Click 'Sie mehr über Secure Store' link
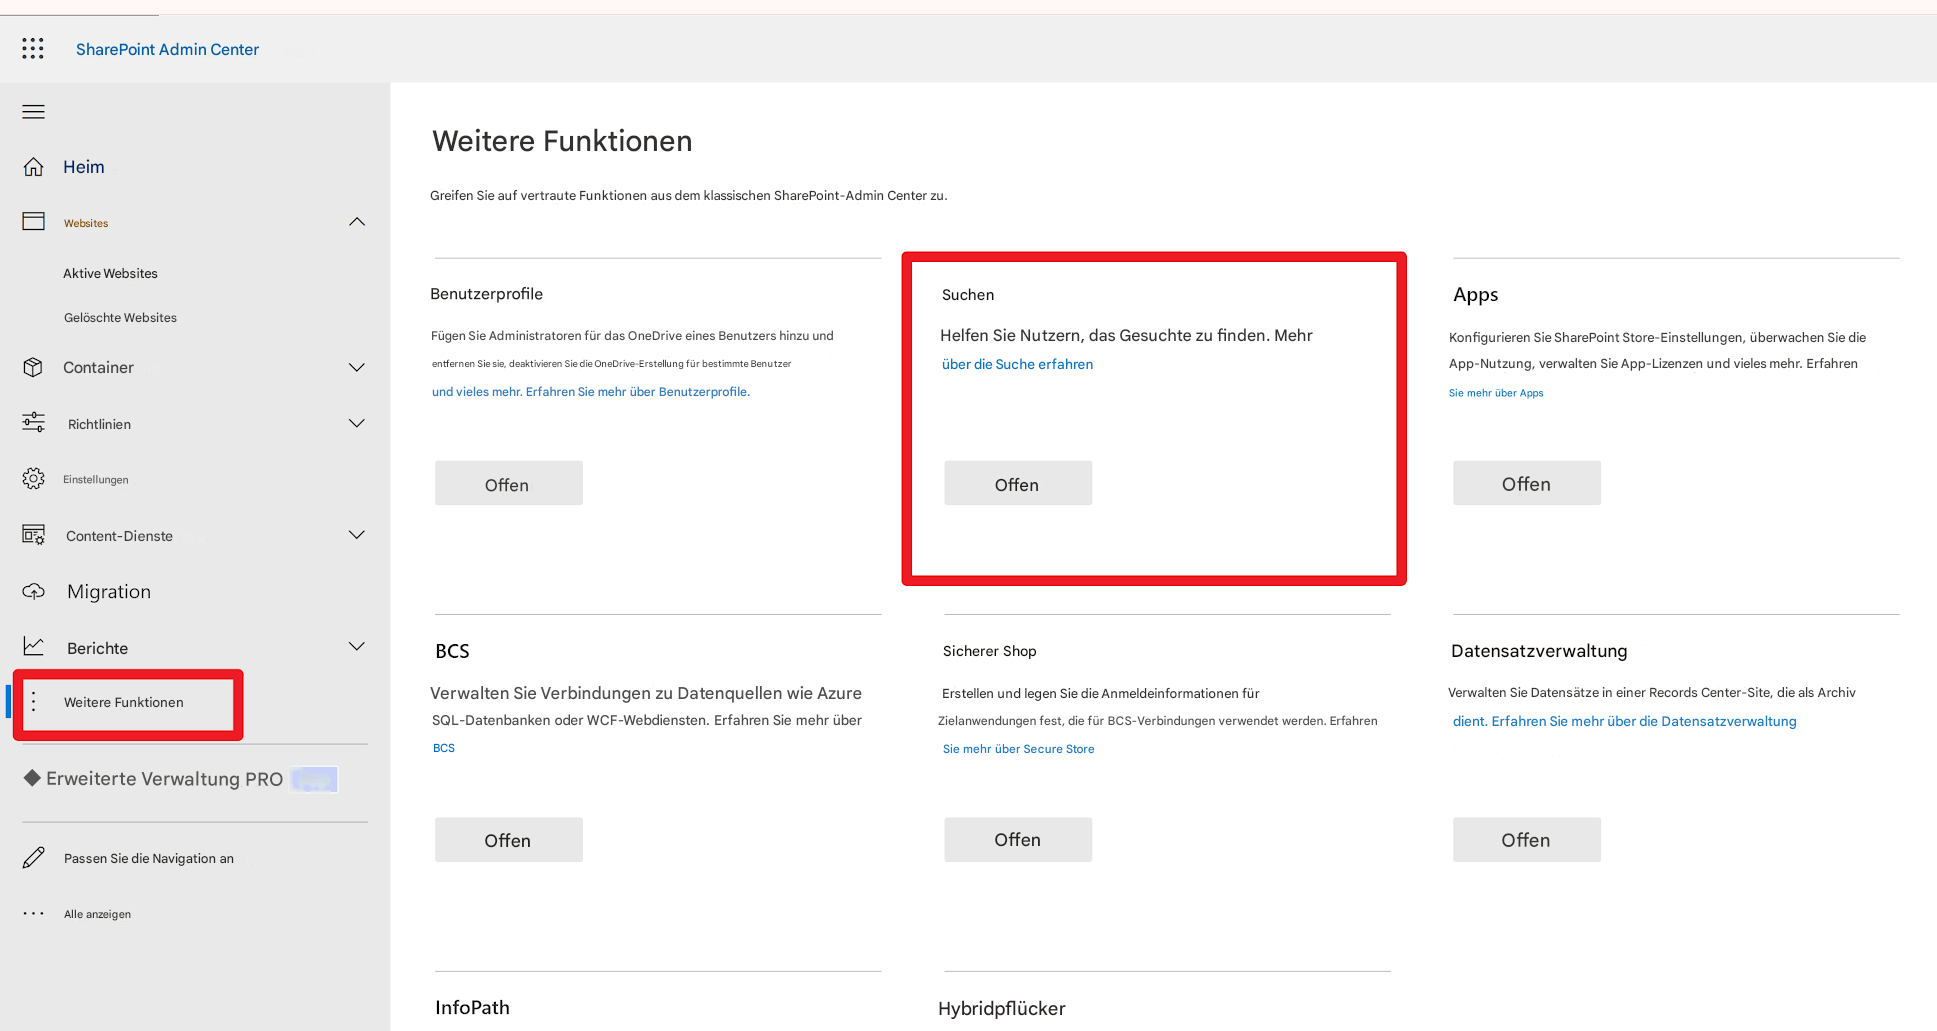 pos(1018,749)
